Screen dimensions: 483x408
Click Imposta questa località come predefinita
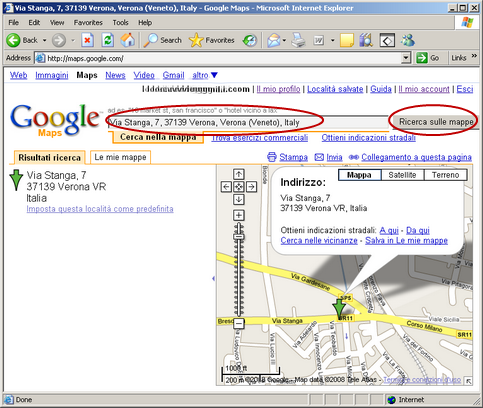tap(100, 209)
